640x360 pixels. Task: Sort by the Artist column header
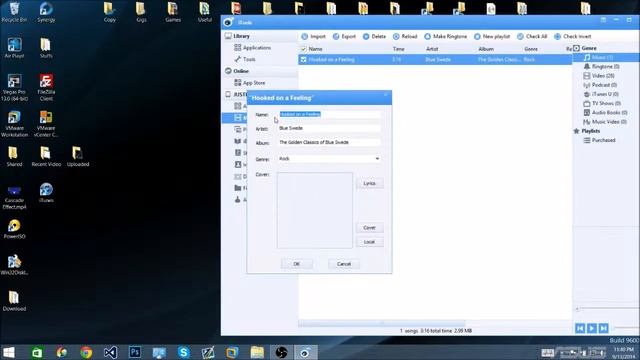(x=432, y=49)
